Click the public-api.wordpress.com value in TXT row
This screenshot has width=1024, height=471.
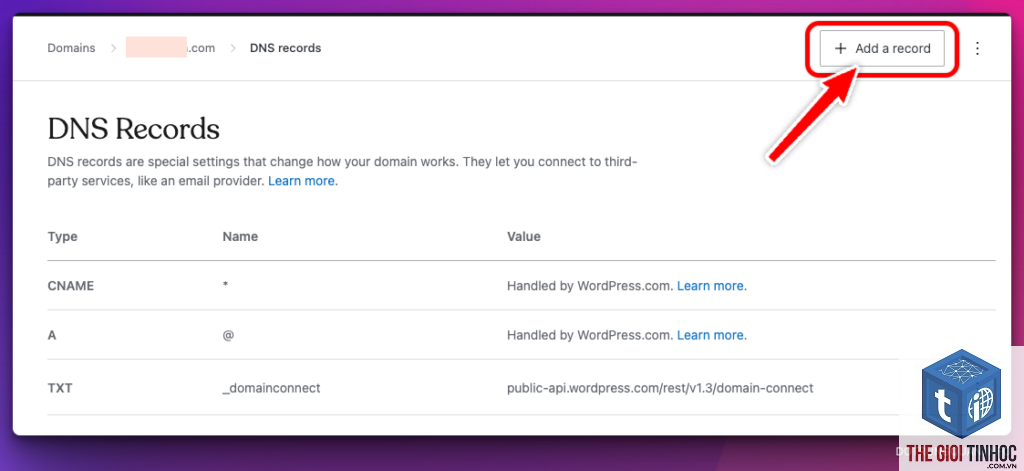660,388
